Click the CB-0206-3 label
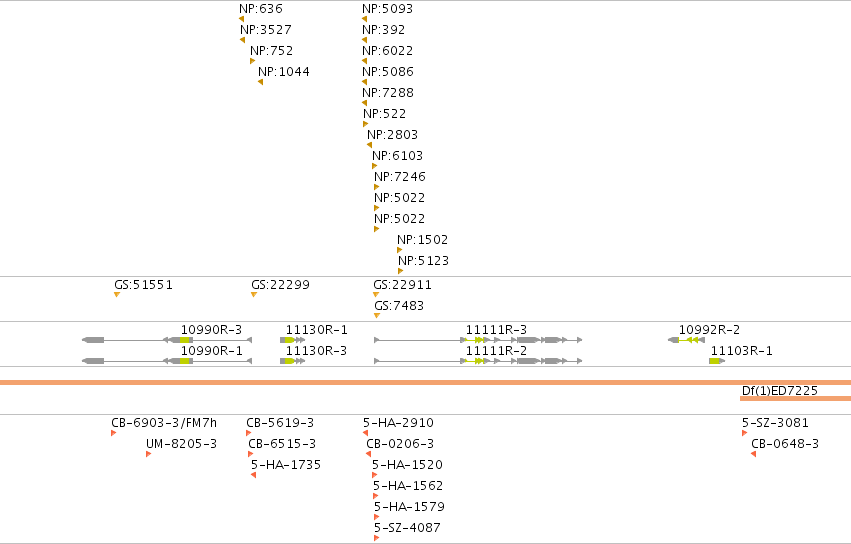851x544 pixels. point(401,444)
